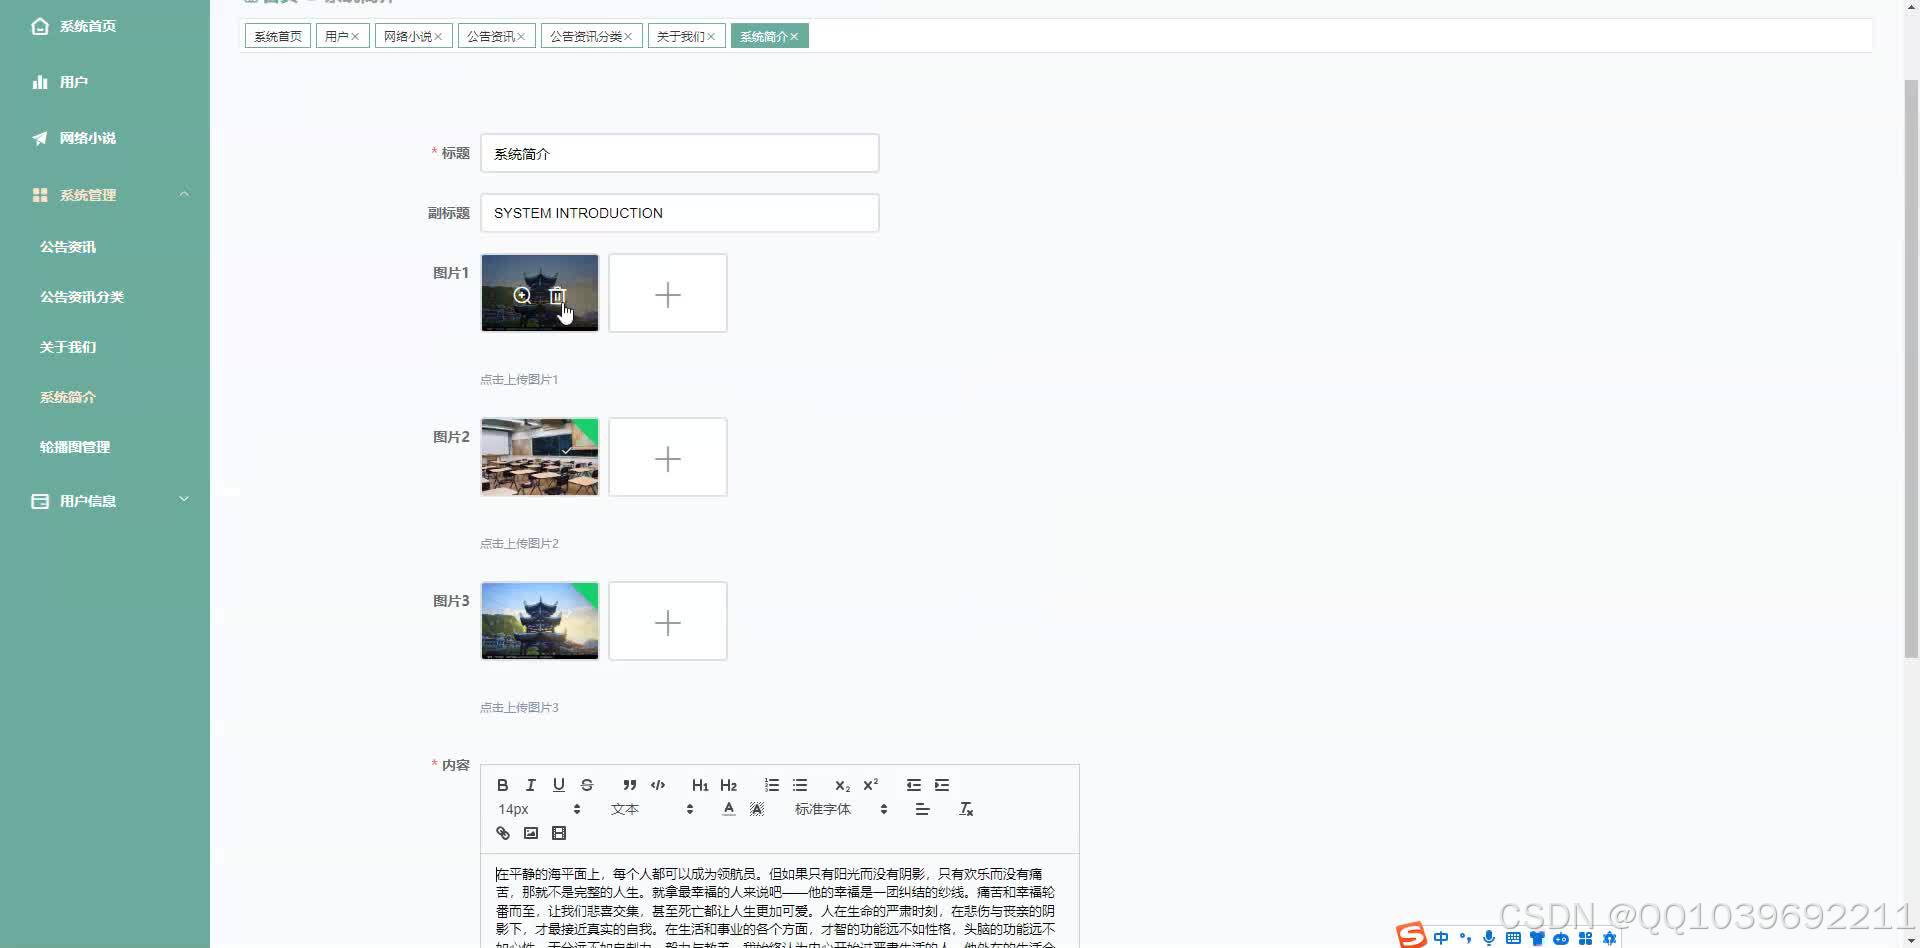1920x948 pixels.
Task: Apply Heading 2 style
Action: [x=728, y=785]
